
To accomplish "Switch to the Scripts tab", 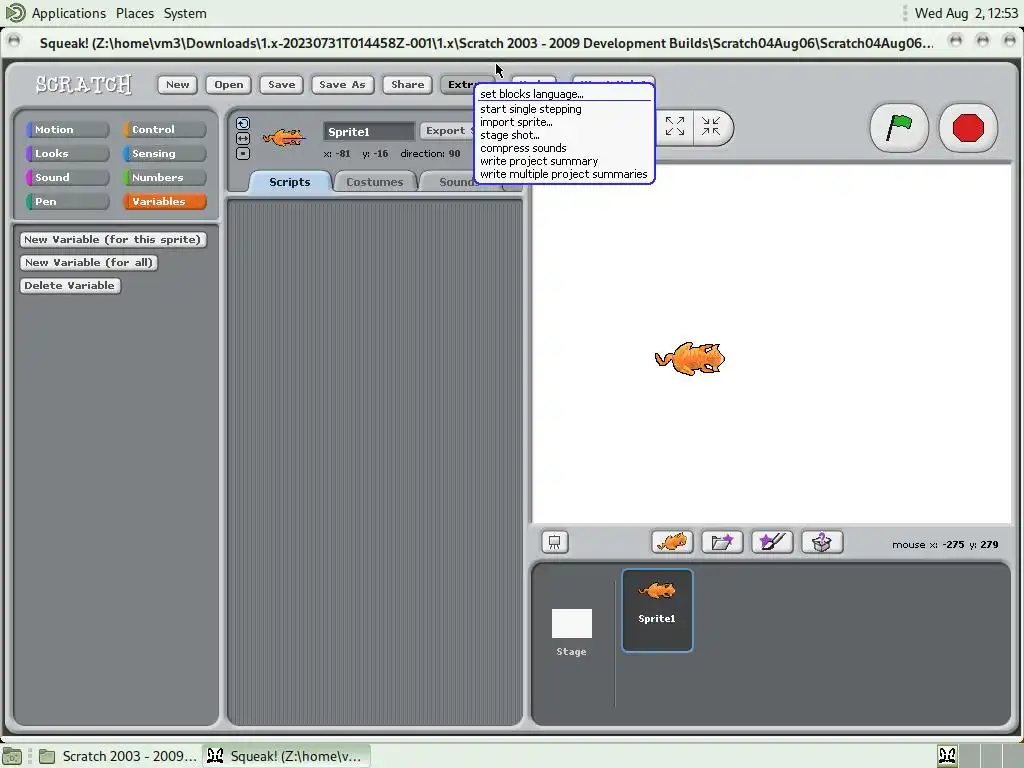I will [290, 182].
